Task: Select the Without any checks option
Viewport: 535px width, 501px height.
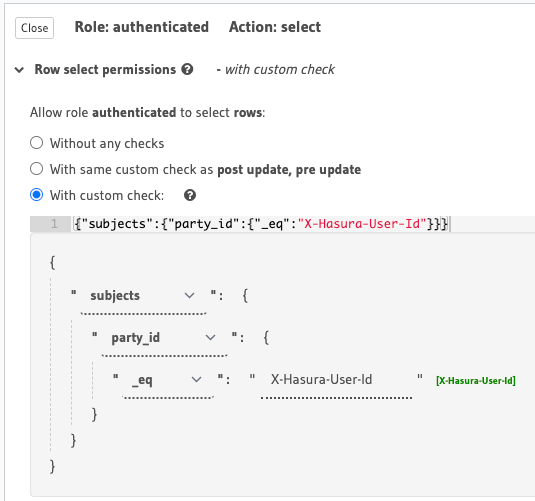Action: point(37,143)
